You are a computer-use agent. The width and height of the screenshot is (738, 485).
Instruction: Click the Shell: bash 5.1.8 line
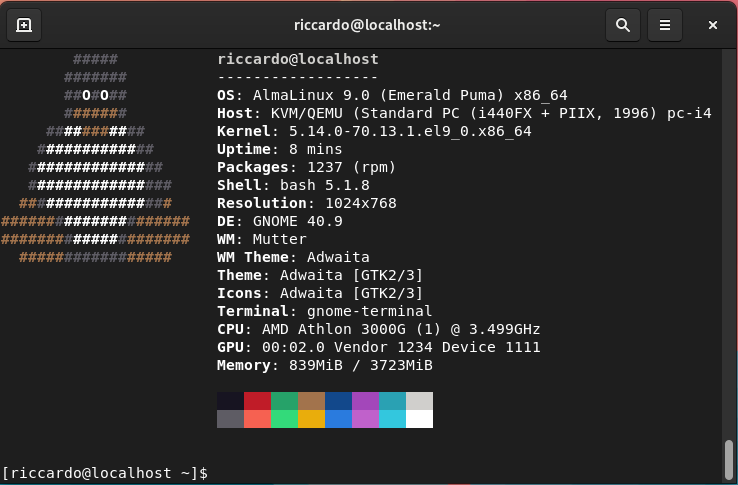293,185
